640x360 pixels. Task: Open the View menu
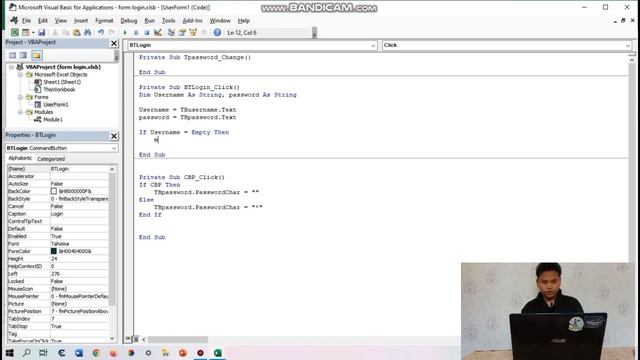click(60, 21)
